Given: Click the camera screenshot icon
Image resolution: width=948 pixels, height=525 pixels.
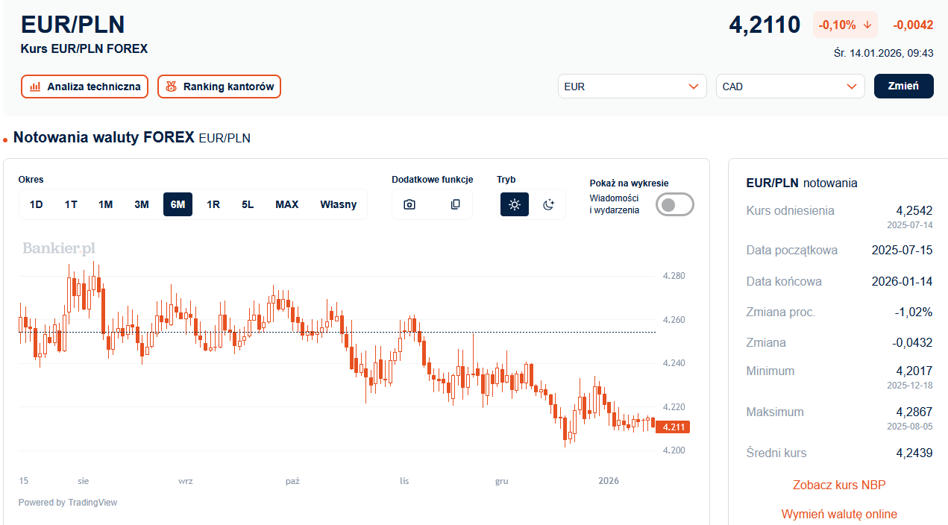Looking at the screenshot, I should click(x=409, y=205).
